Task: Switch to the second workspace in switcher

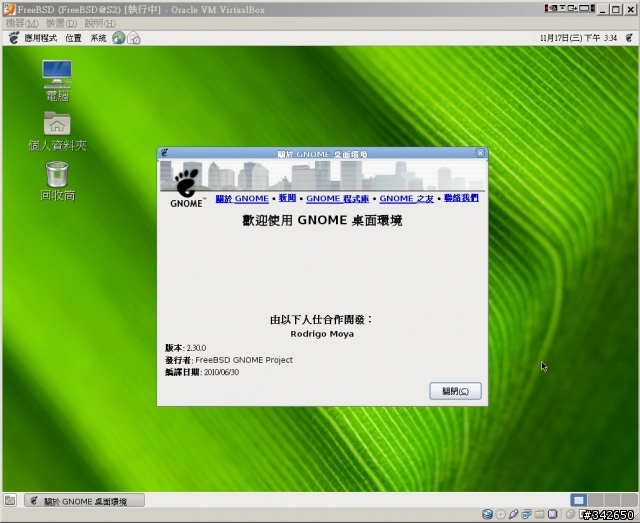Action: click(596, 500)
